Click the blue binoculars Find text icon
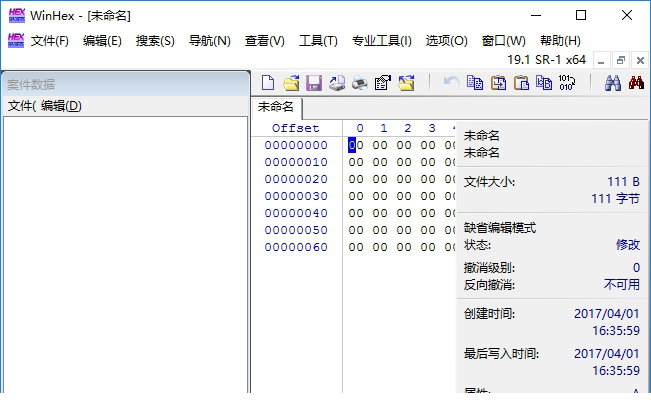This screenshot has width=651, height=408. (x=613, y=83)
